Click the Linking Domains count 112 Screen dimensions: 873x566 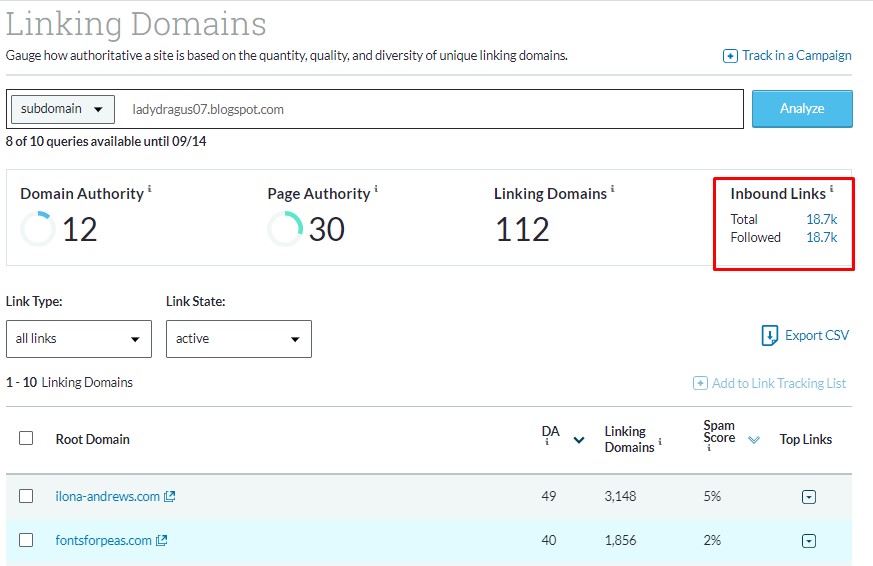coord(522,229)
